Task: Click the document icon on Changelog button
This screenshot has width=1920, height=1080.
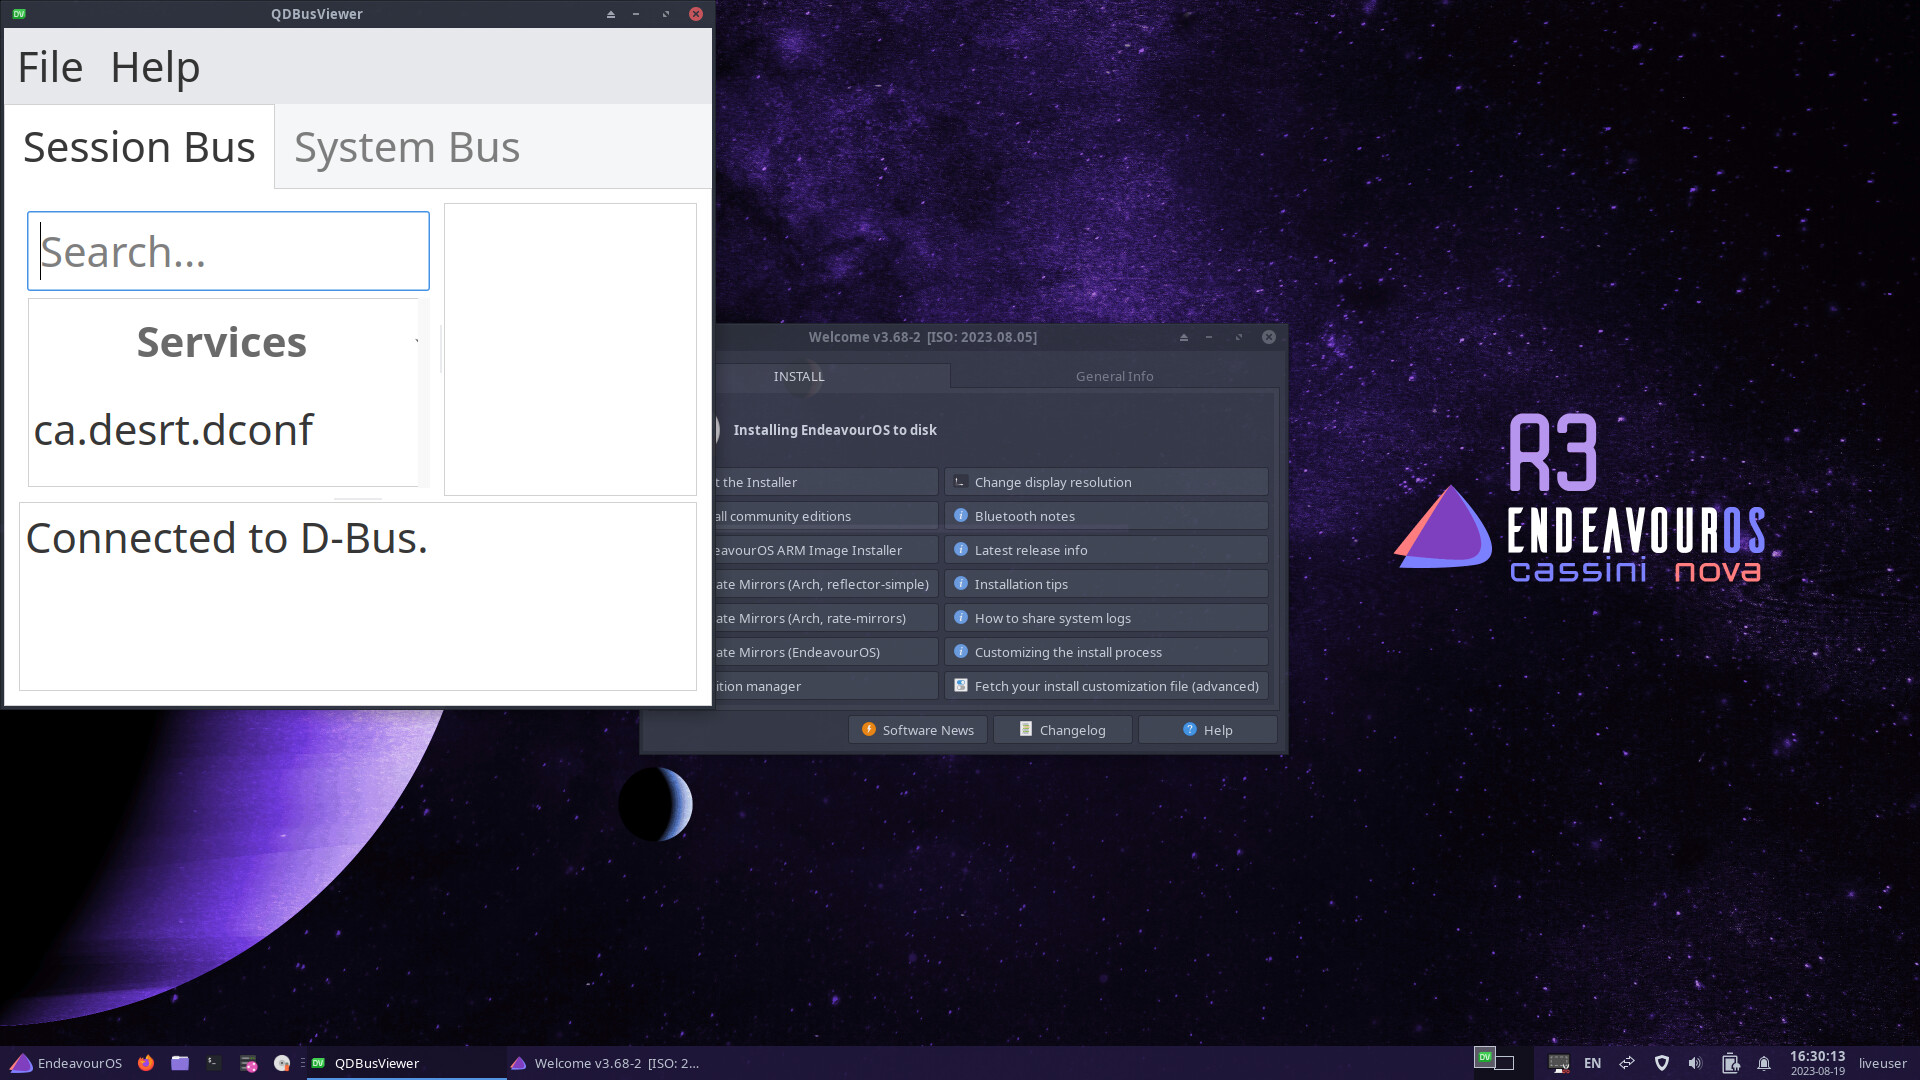Action: [1025, 729]
